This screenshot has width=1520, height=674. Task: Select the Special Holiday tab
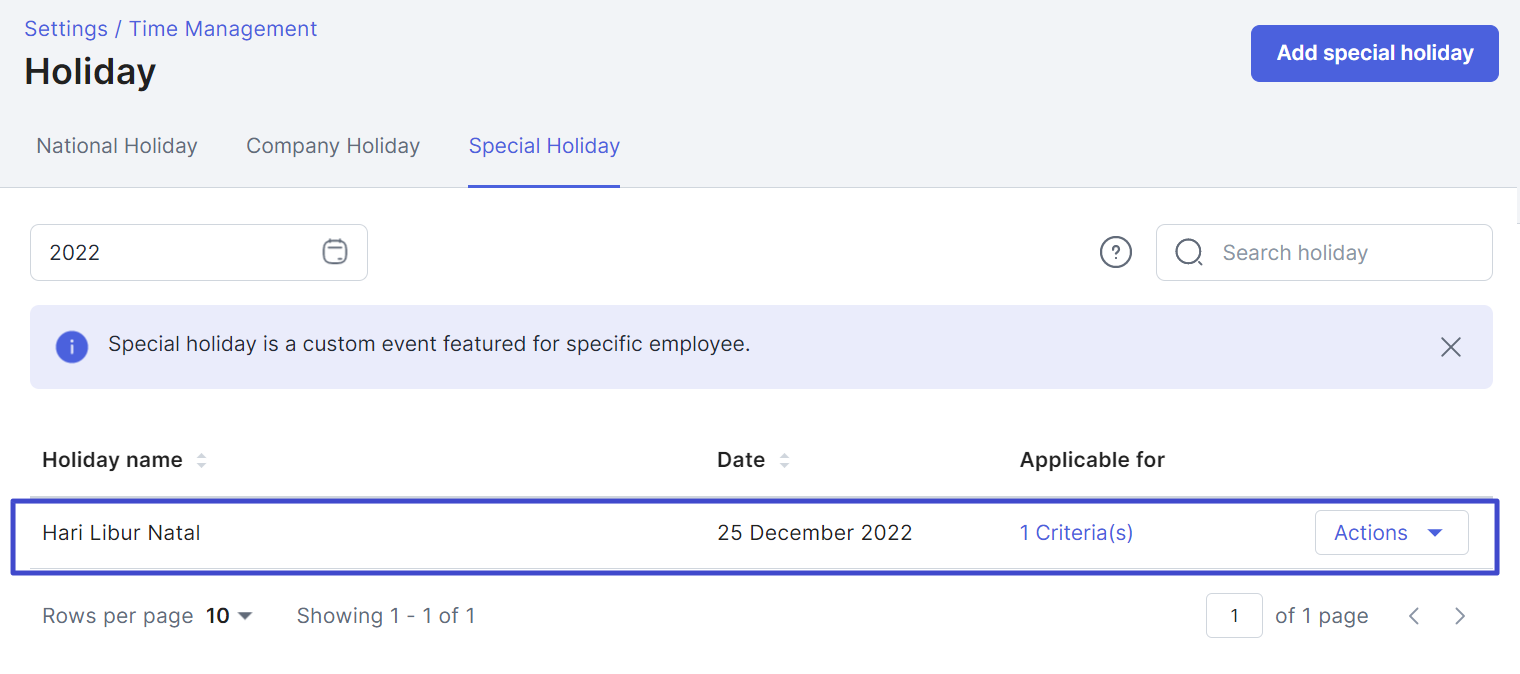tap(544, 146)
